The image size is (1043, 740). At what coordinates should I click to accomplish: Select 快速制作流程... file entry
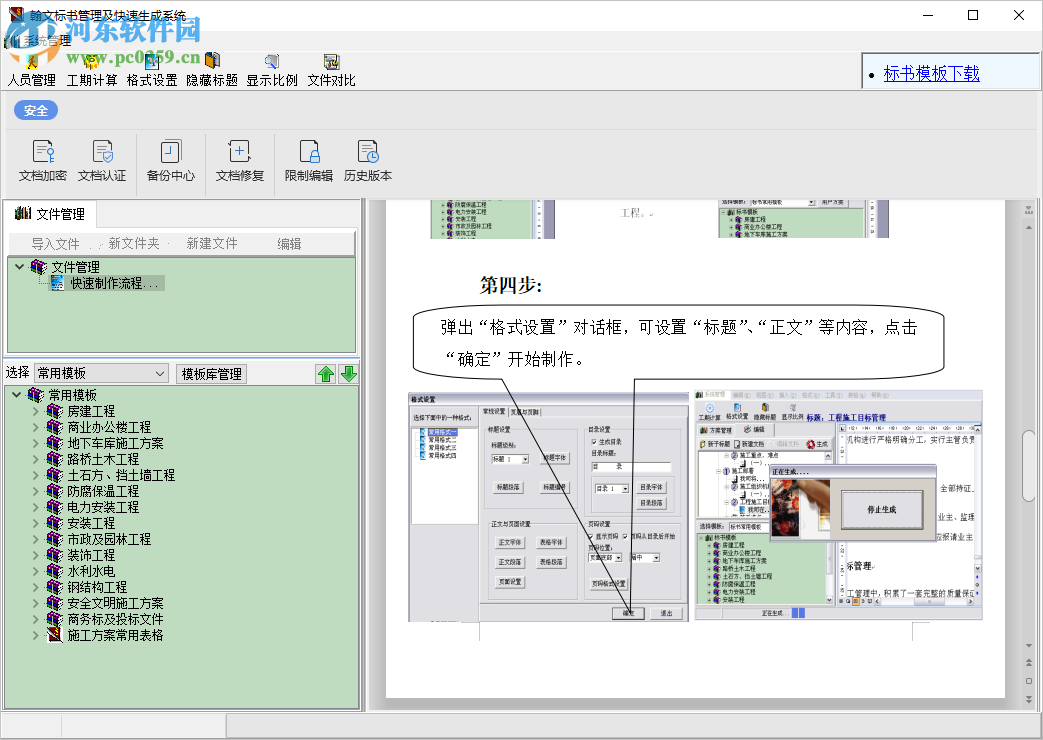[x=115, y=283]
